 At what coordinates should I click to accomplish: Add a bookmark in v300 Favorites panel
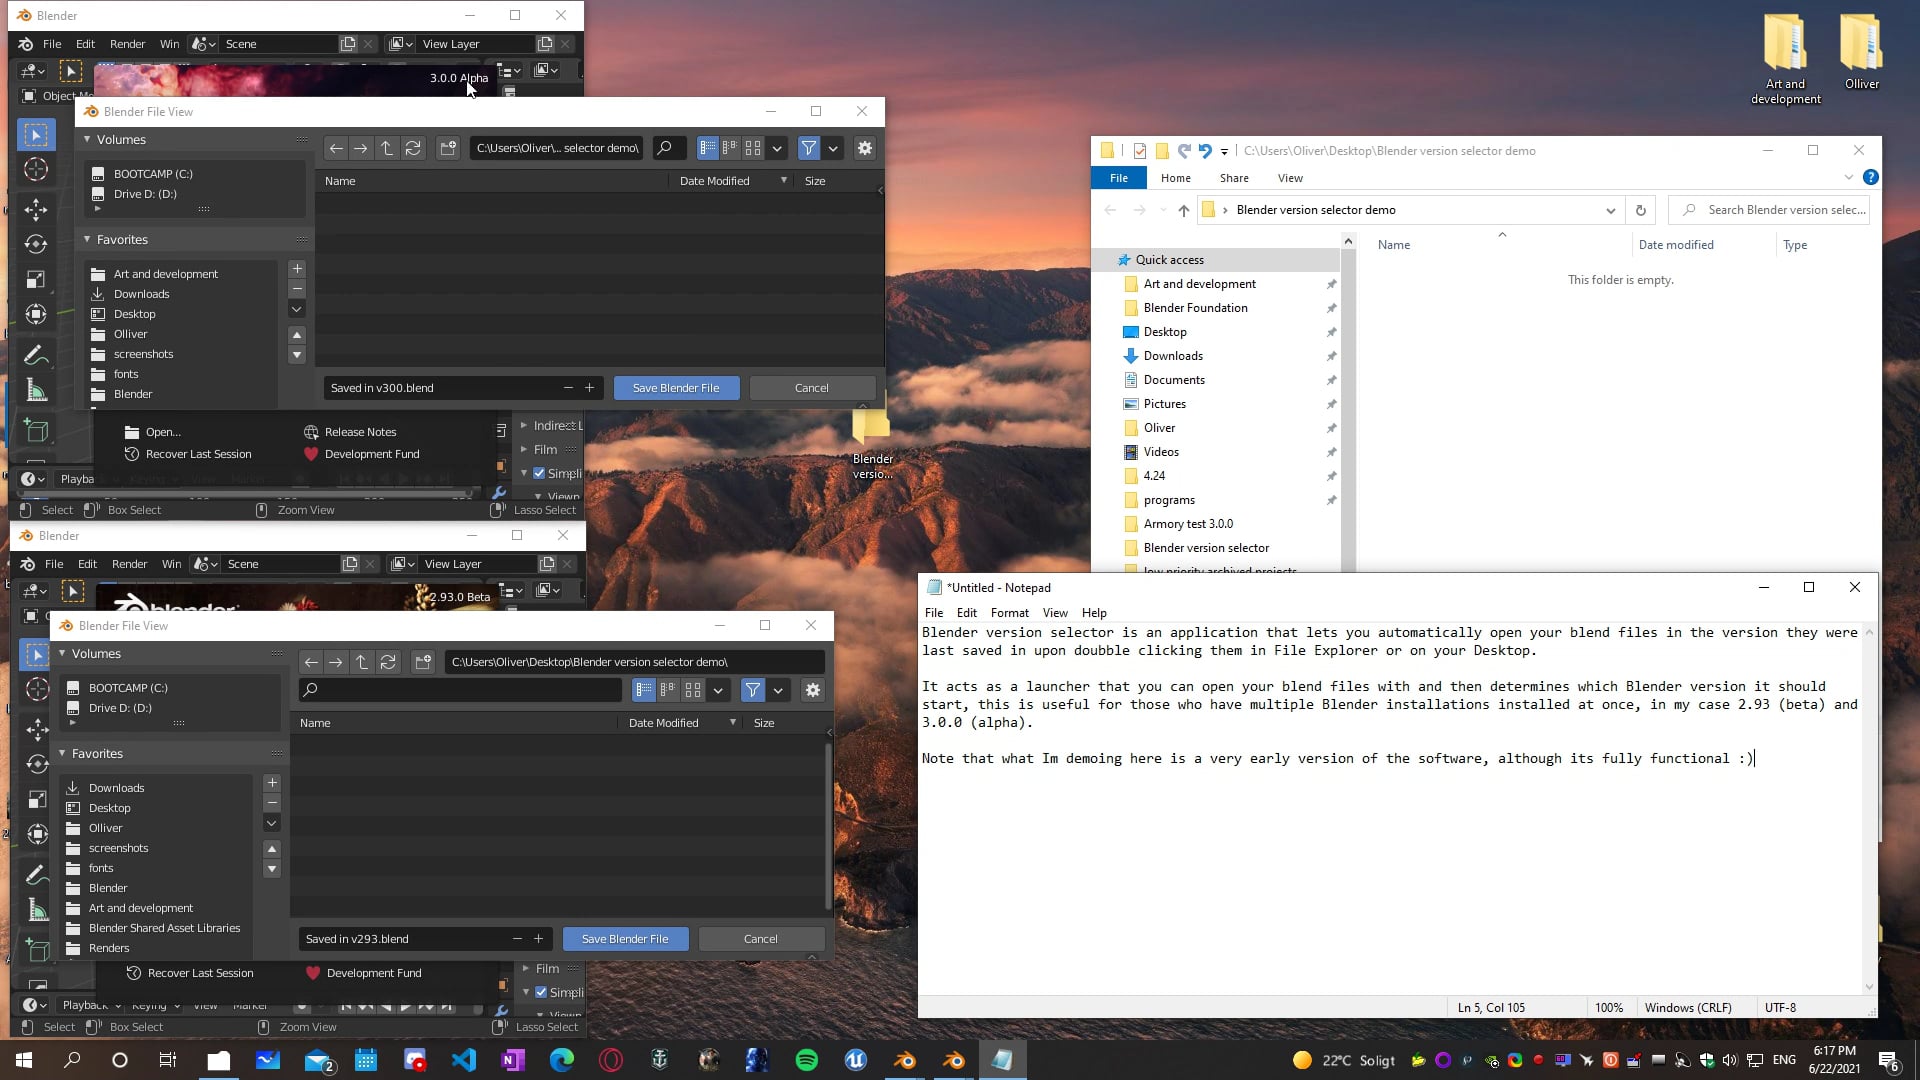[x=297, y=269]
